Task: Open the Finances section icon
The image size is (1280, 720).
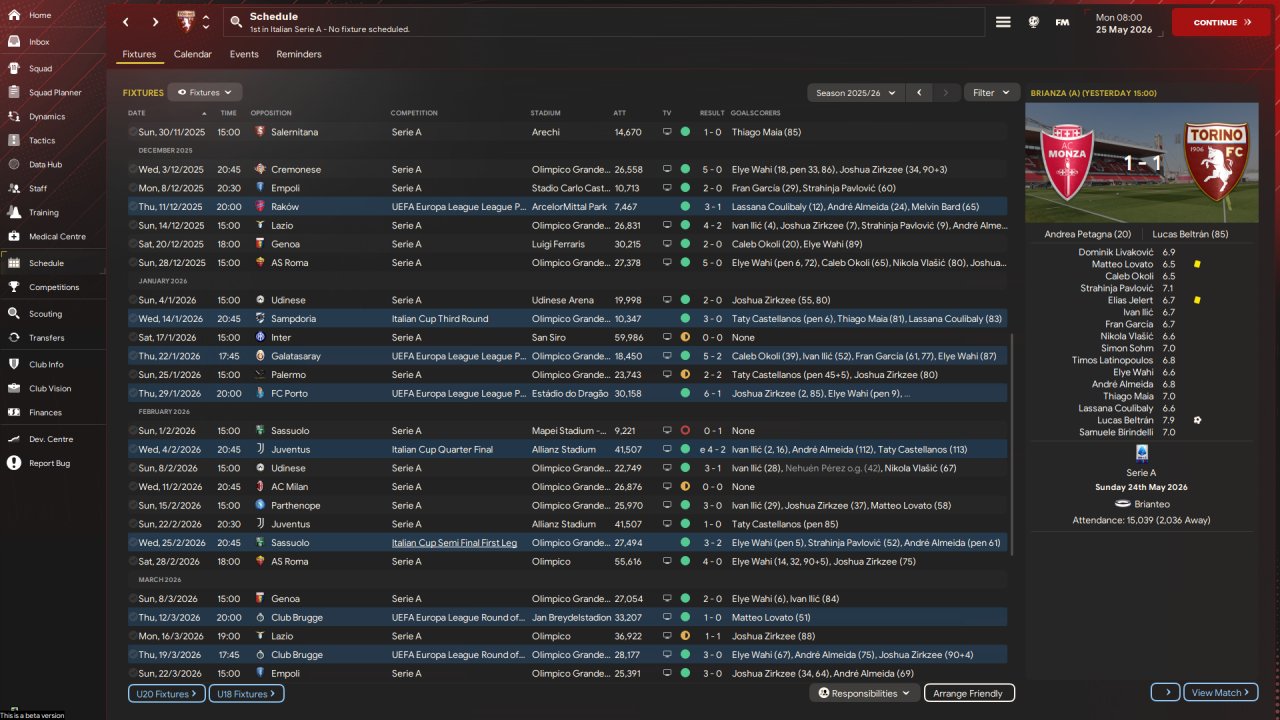Action: coord(15,412)
